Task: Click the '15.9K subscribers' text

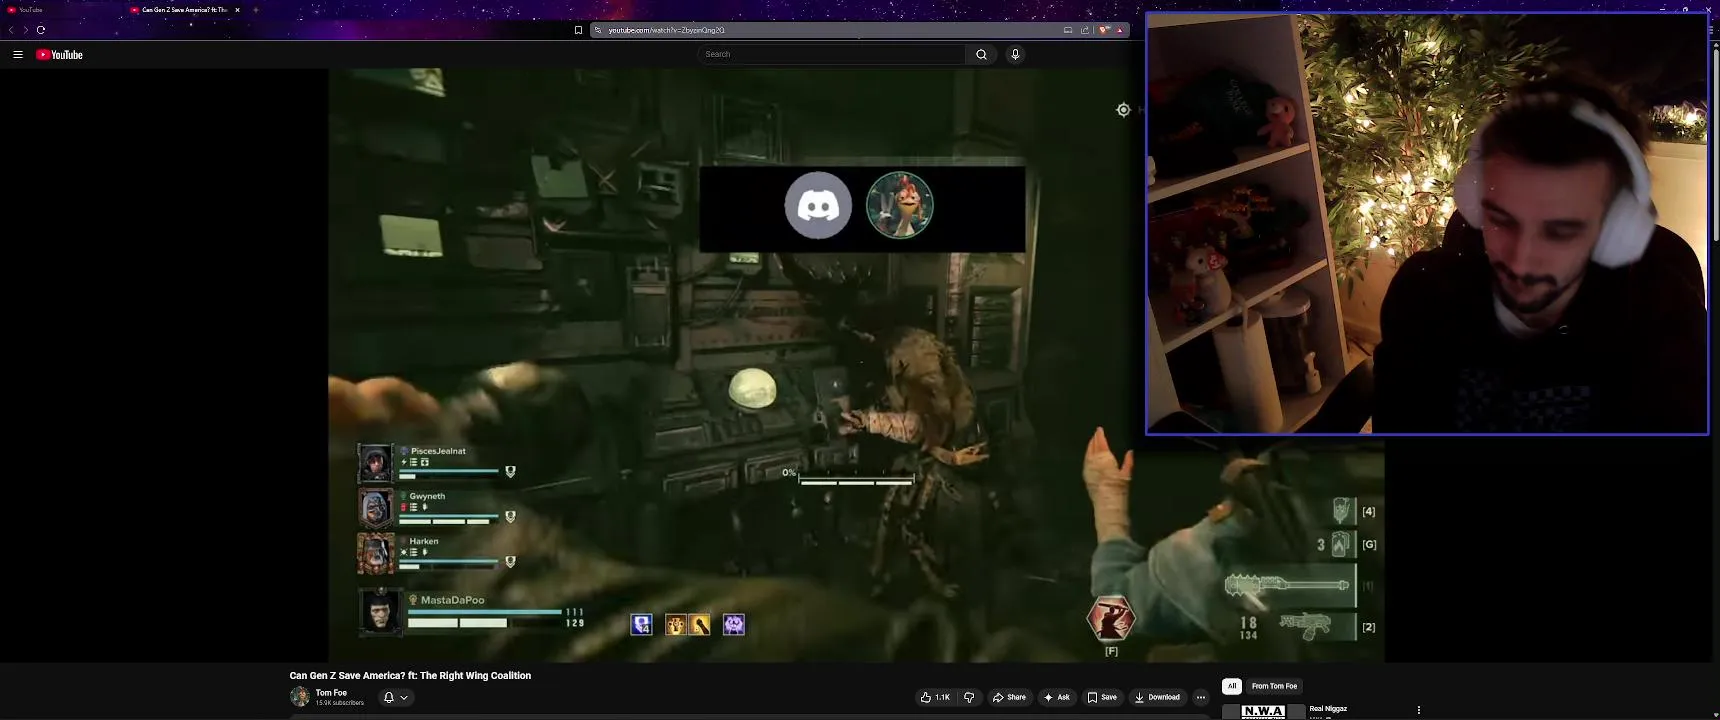Action: (x=340, y=703)
